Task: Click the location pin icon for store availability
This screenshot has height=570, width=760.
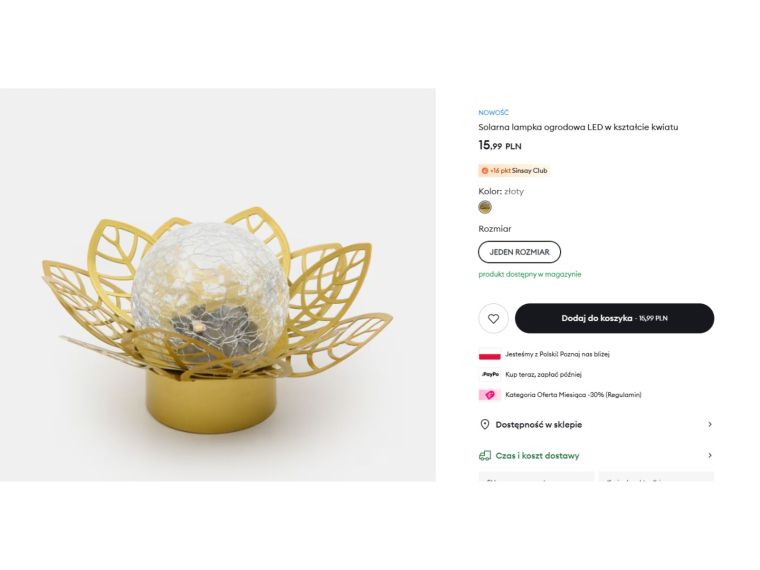Action: click(x=485, y=424)
